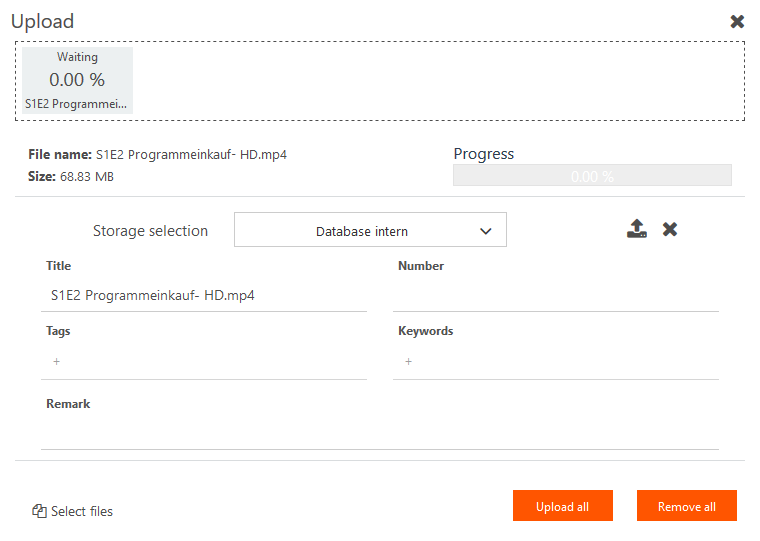Add a keyword with the Keywords plus icon
The width and height of the screenshot is (760, 541).
pos(409,362)
